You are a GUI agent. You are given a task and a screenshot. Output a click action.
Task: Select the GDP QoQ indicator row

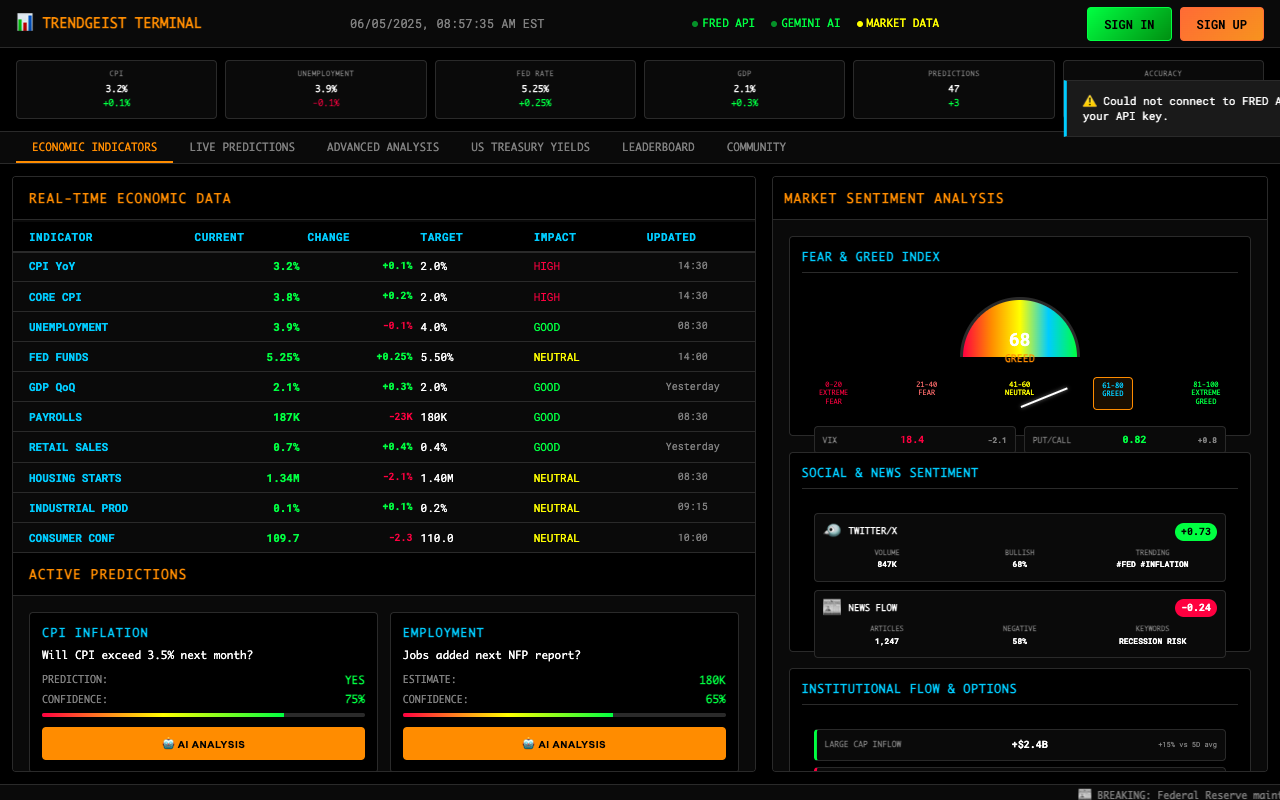click(x=384, y=387)
